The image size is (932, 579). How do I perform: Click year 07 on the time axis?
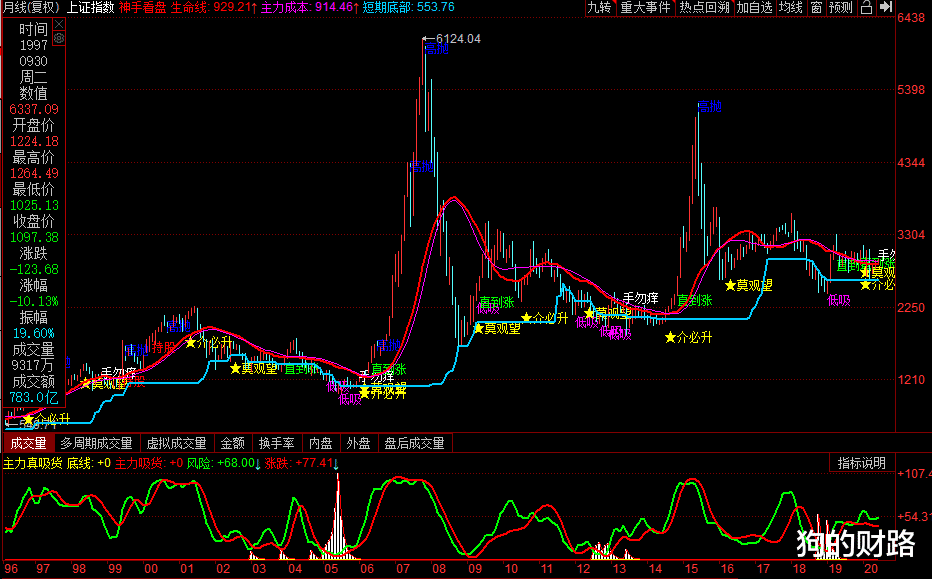[x=403, y=568]
